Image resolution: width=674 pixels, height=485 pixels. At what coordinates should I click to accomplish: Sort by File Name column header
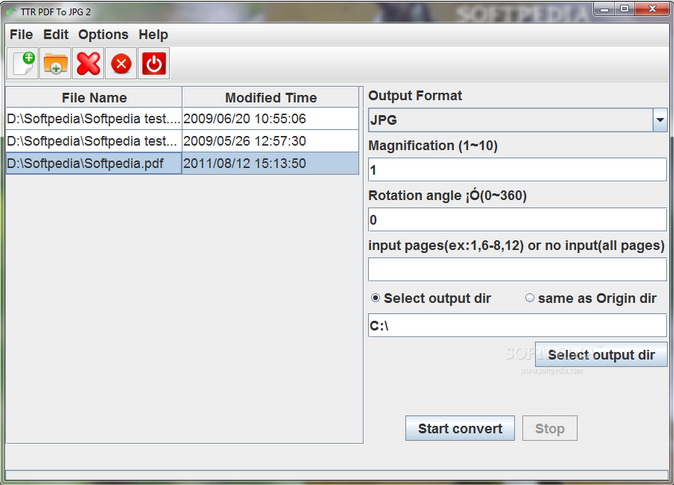pos(94,98)
